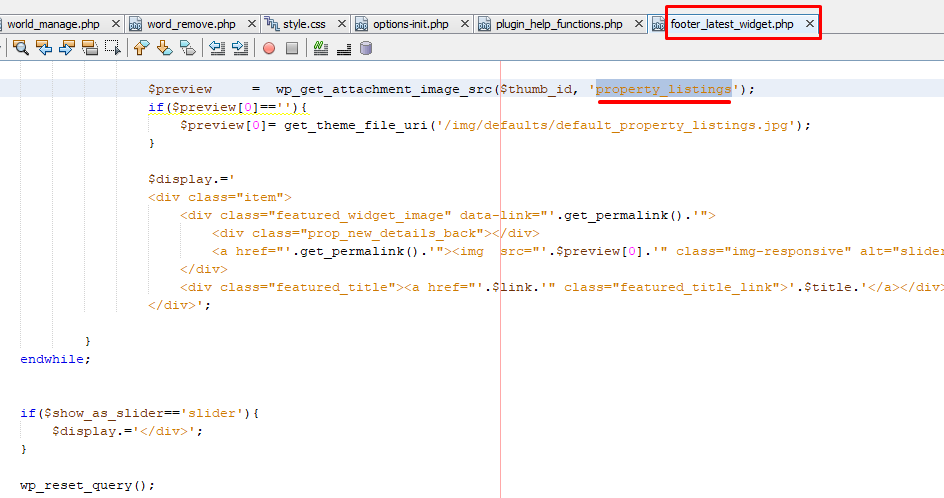Screen dimensions: 944x498
Task: Open the style.css tab
Action: (304, 24)
